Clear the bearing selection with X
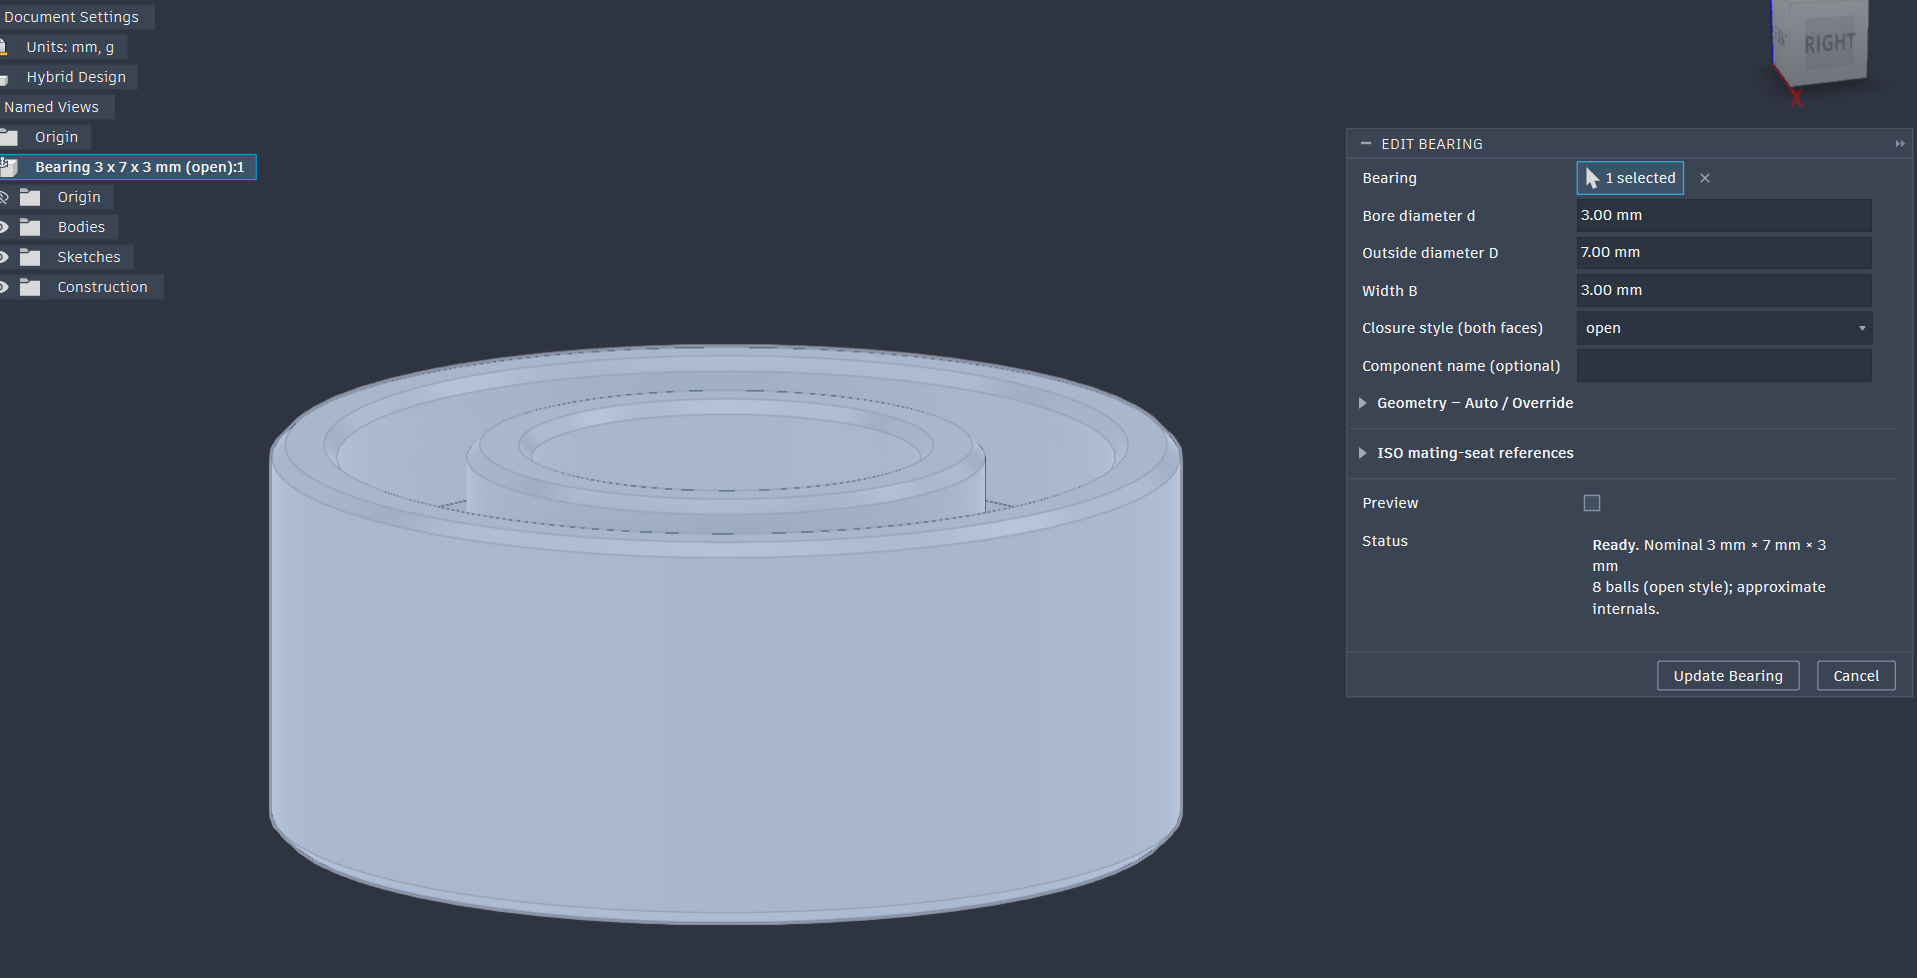The height and width of the screenshot is (978, 1917). pyautogui.click(x=1705, y=178)
